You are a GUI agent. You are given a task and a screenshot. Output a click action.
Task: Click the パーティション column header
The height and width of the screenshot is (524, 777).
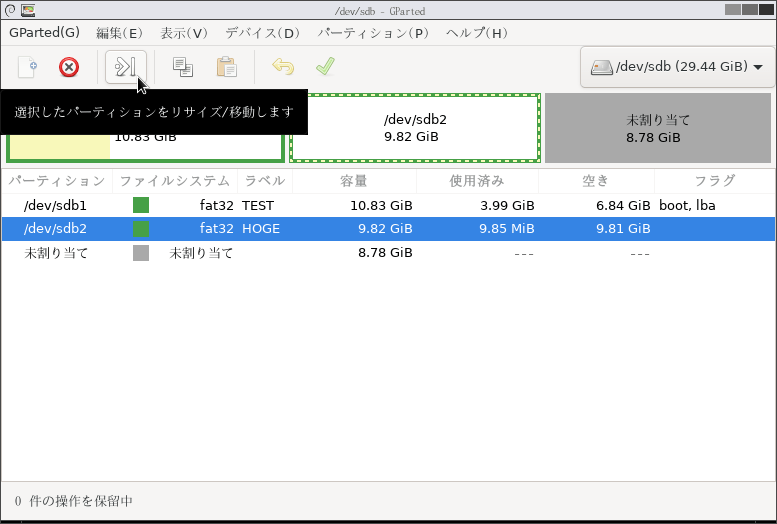[56, 180]
